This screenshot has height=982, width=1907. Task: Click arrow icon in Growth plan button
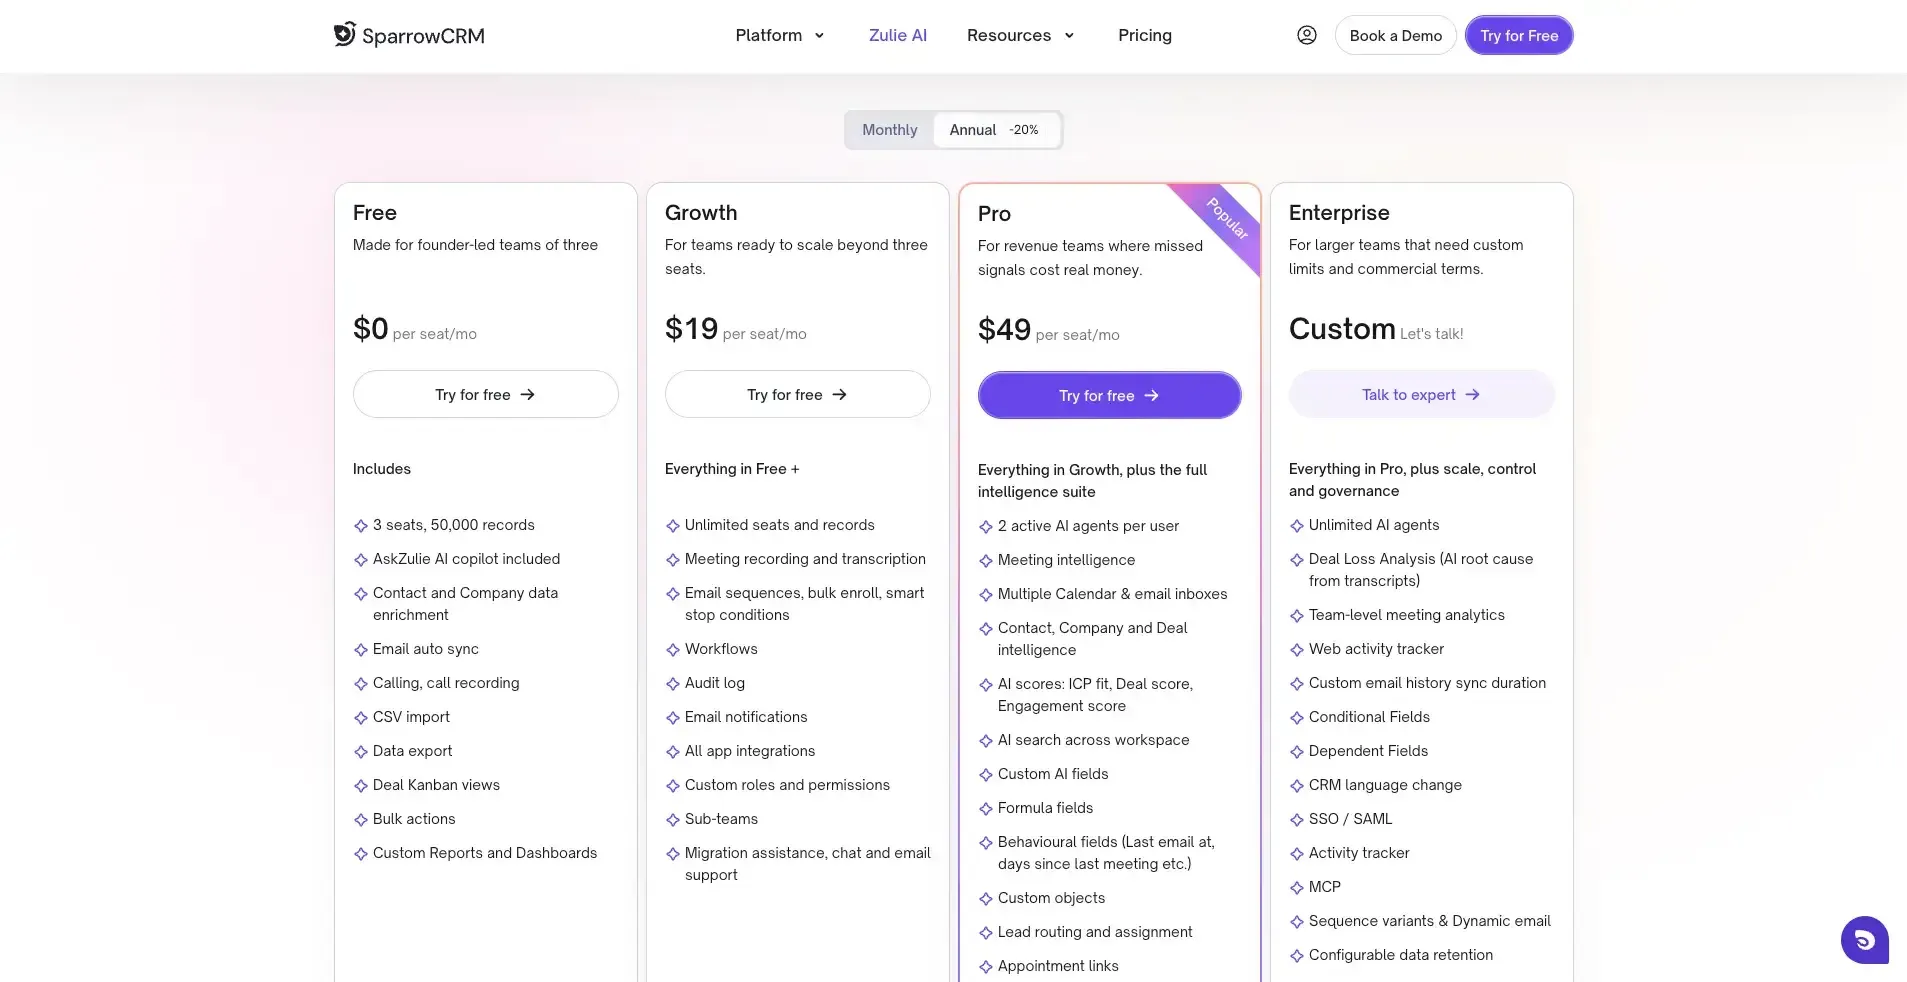(x=839, y=395)
